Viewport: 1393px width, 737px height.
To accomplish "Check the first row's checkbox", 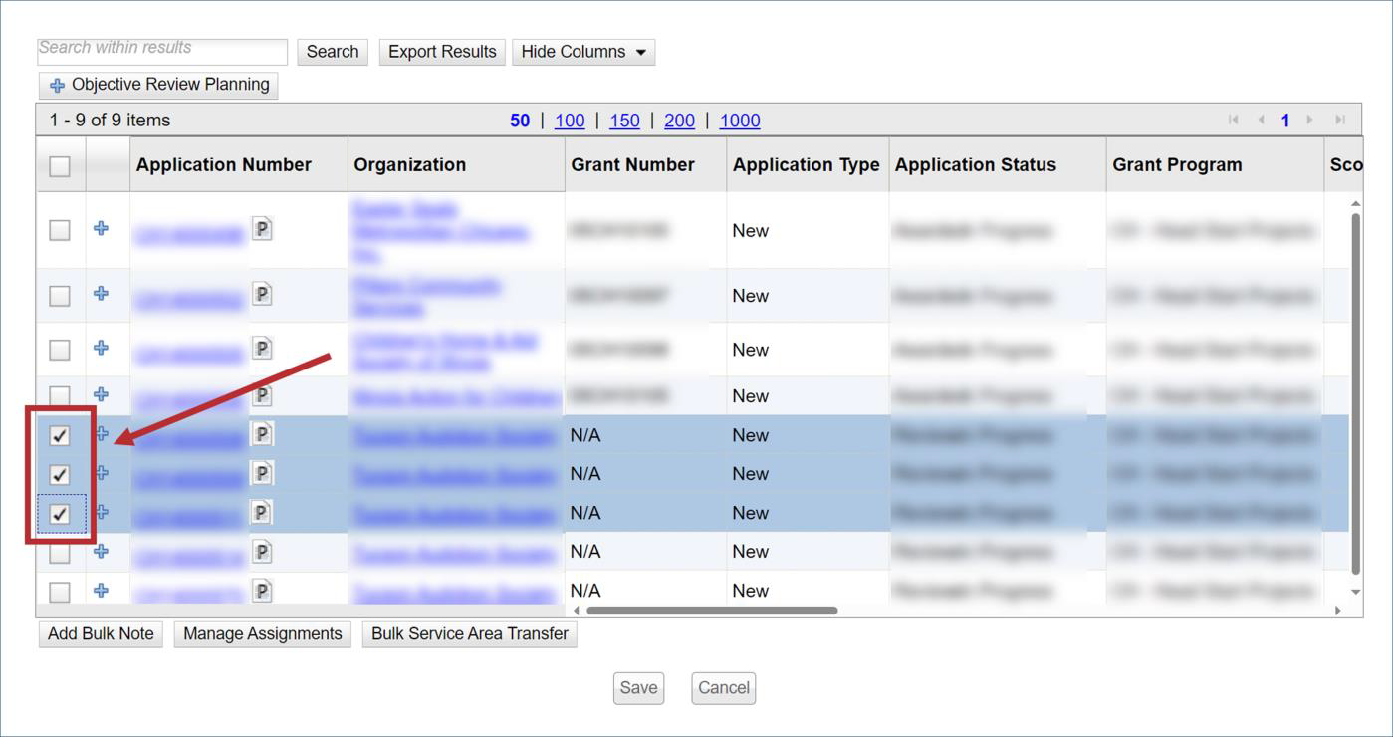I will [x=60, y=230].
